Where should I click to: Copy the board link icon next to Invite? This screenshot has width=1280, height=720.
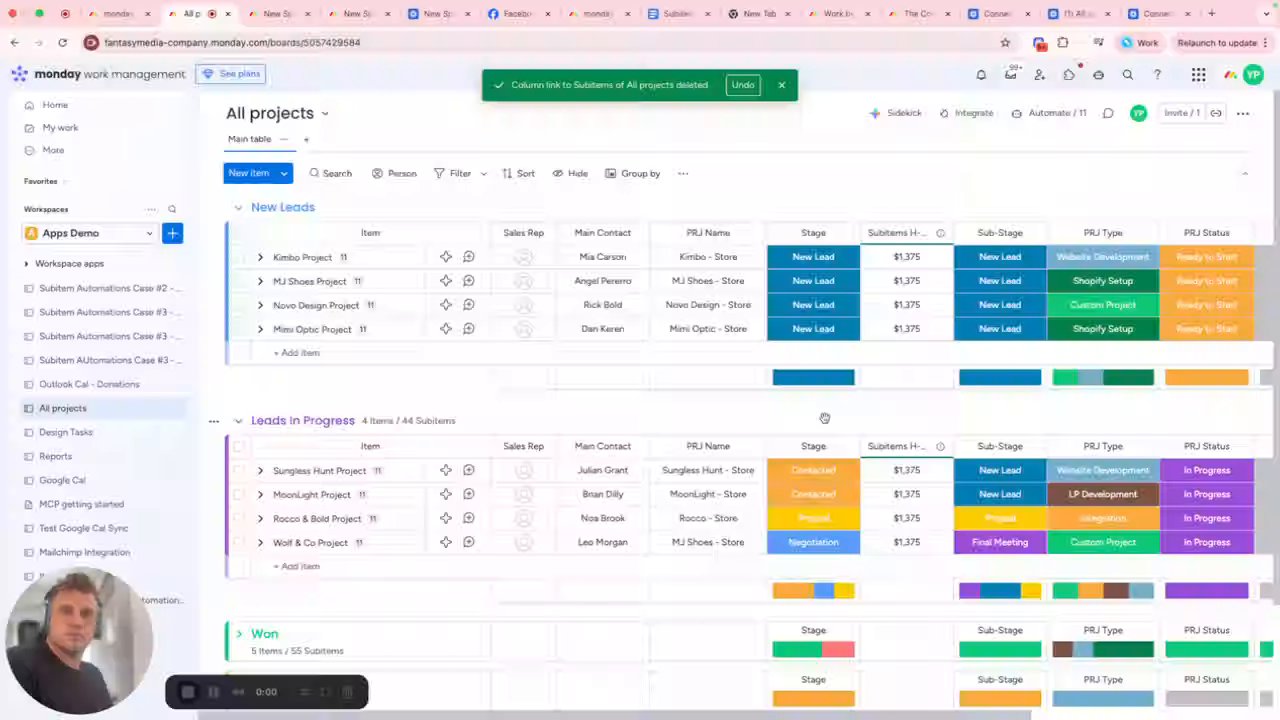coord(1216,113)
